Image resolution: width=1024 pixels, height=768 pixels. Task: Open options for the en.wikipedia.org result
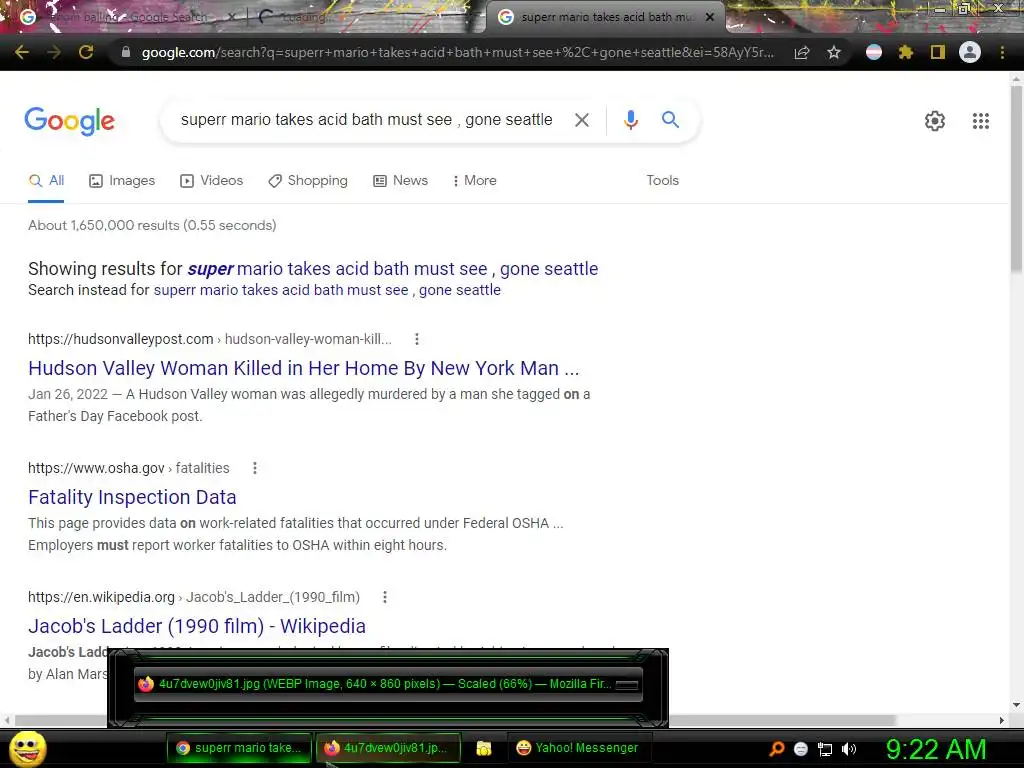(385, 597)
